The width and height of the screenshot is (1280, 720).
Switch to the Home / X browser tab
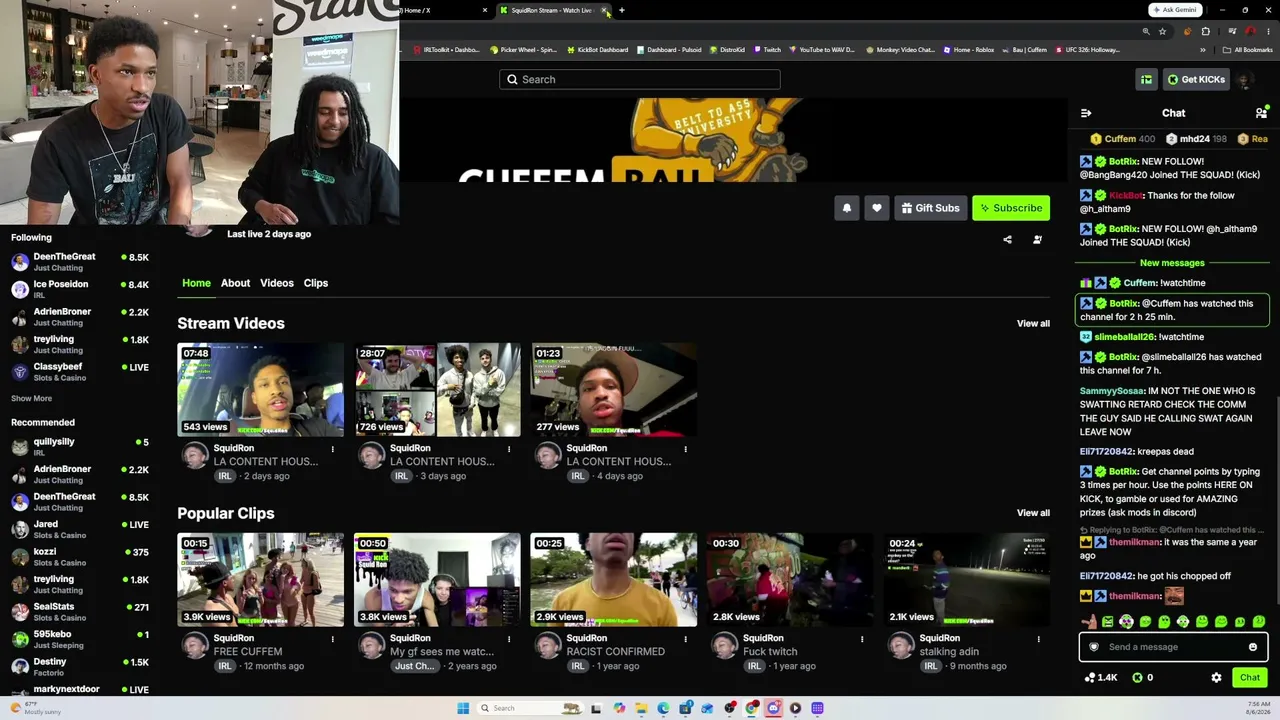tap(440, 10)
